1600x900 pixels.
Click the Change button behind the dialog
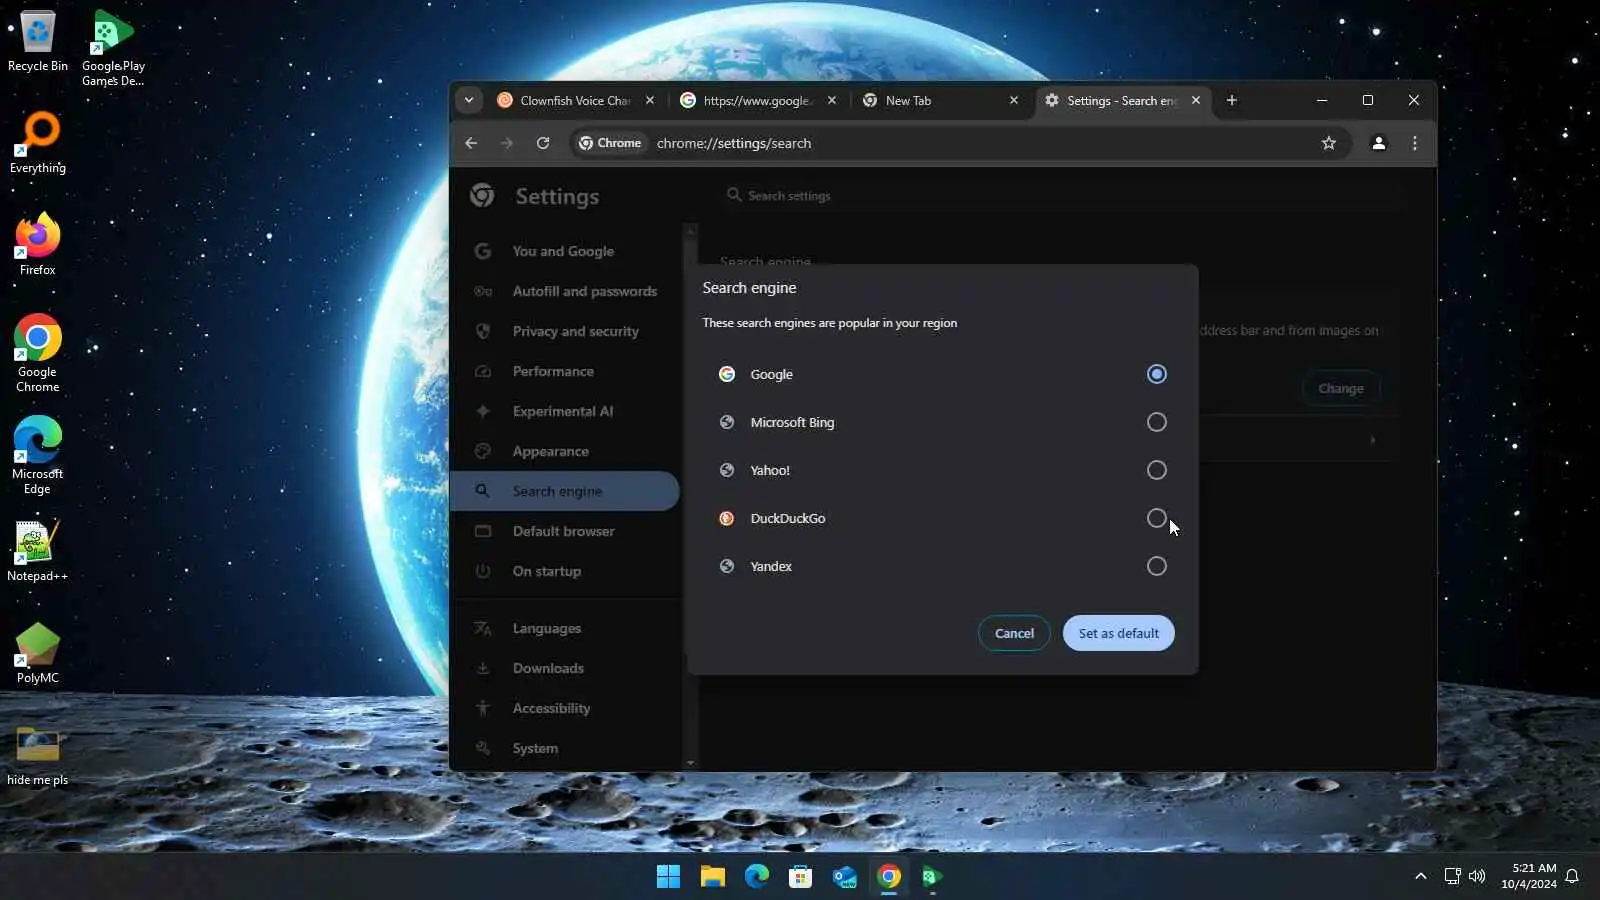click(x=1340, y=388)
